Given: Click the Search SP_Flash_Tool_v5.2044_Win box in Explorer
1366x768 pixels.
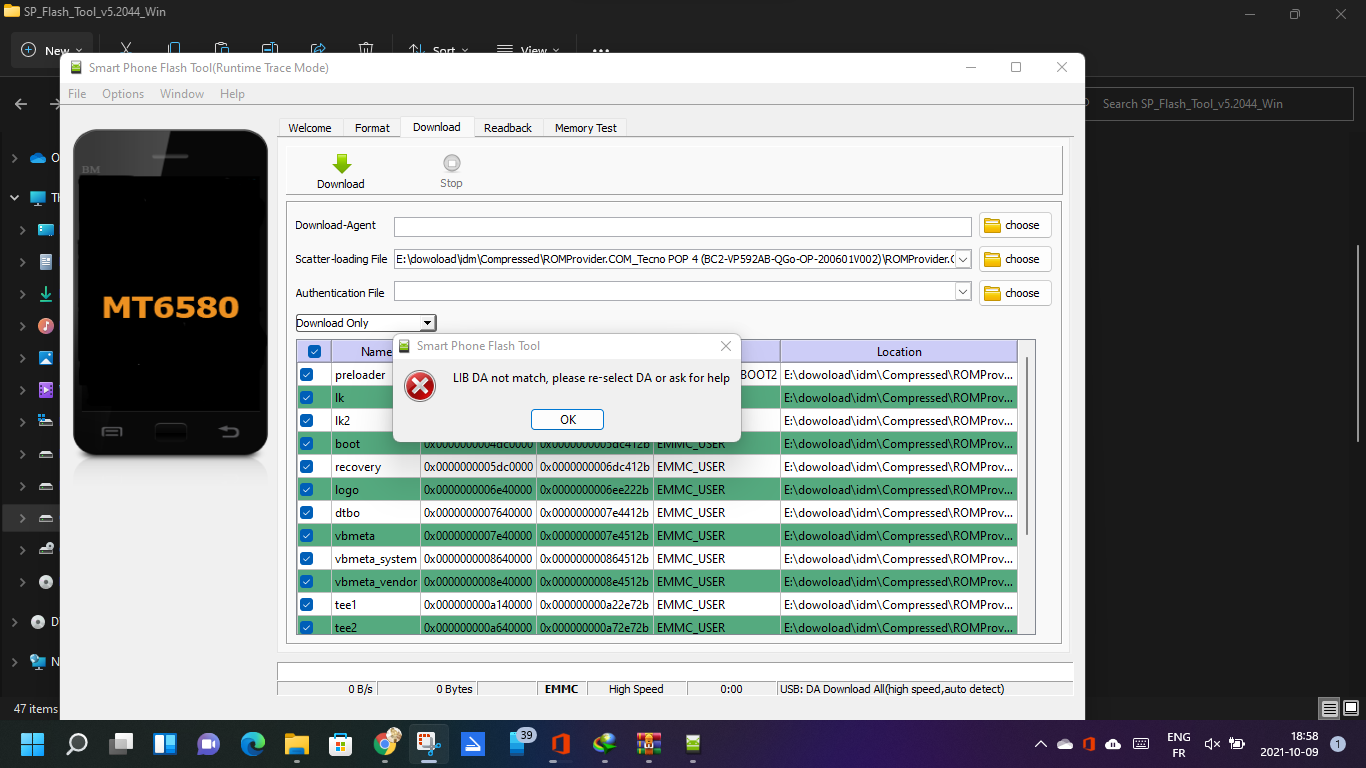Looking at the screenshot, I should click(1220, 104).
